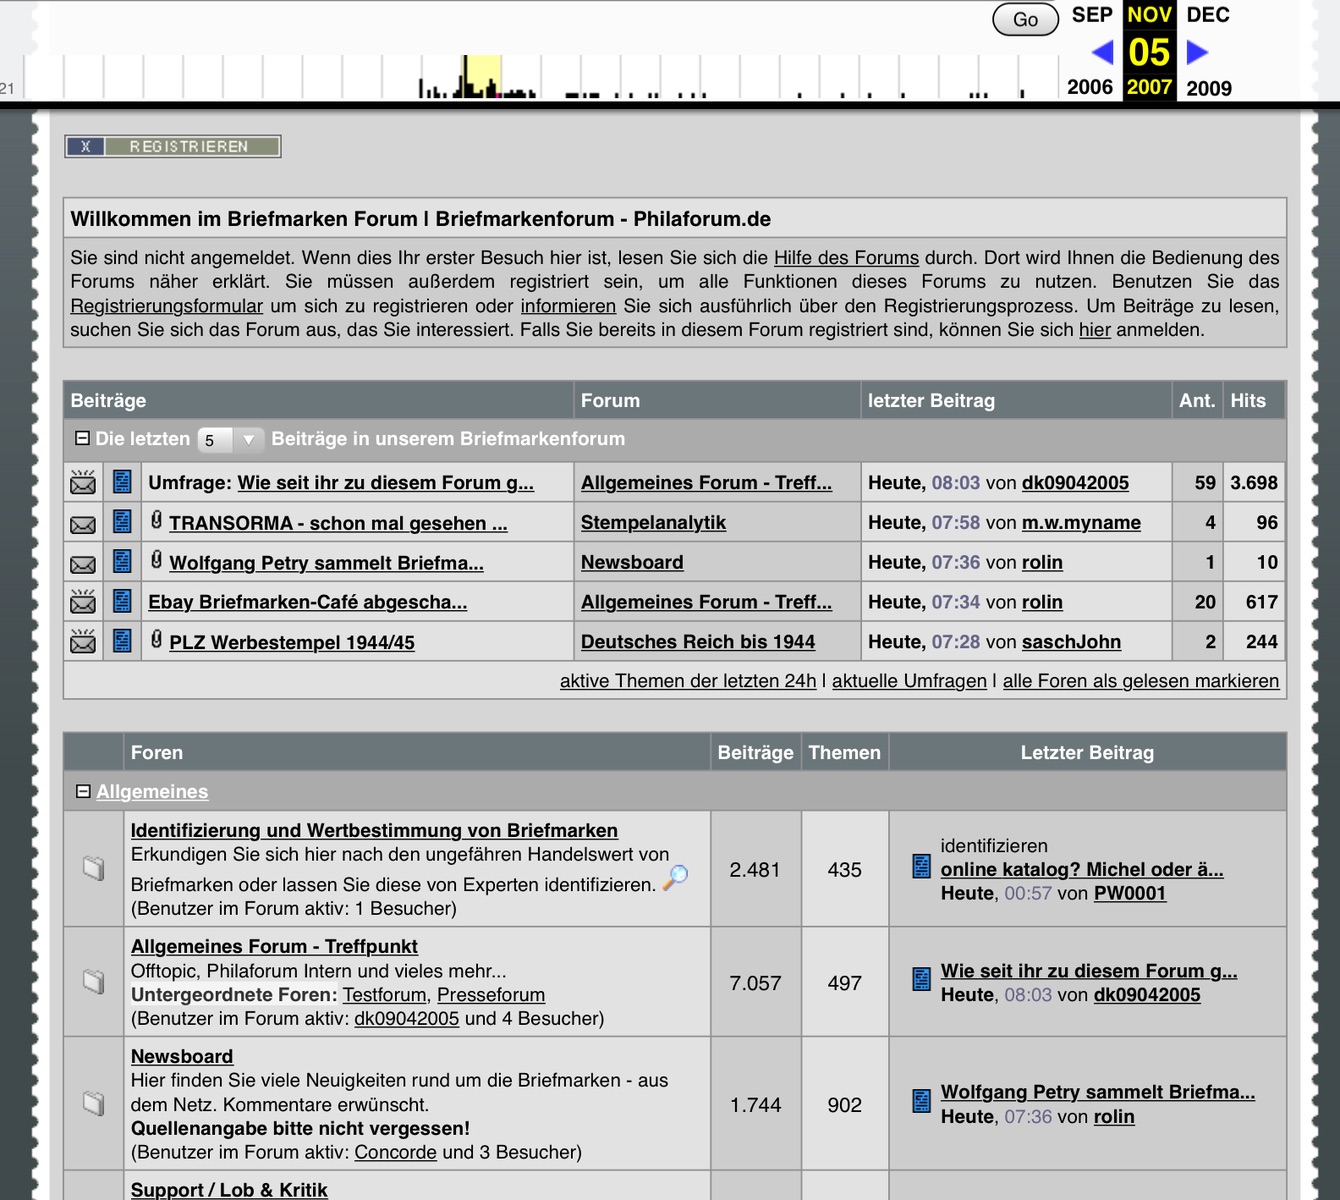
Task: Select DEC month in the archive toolbar
Action: point(1207,15)
